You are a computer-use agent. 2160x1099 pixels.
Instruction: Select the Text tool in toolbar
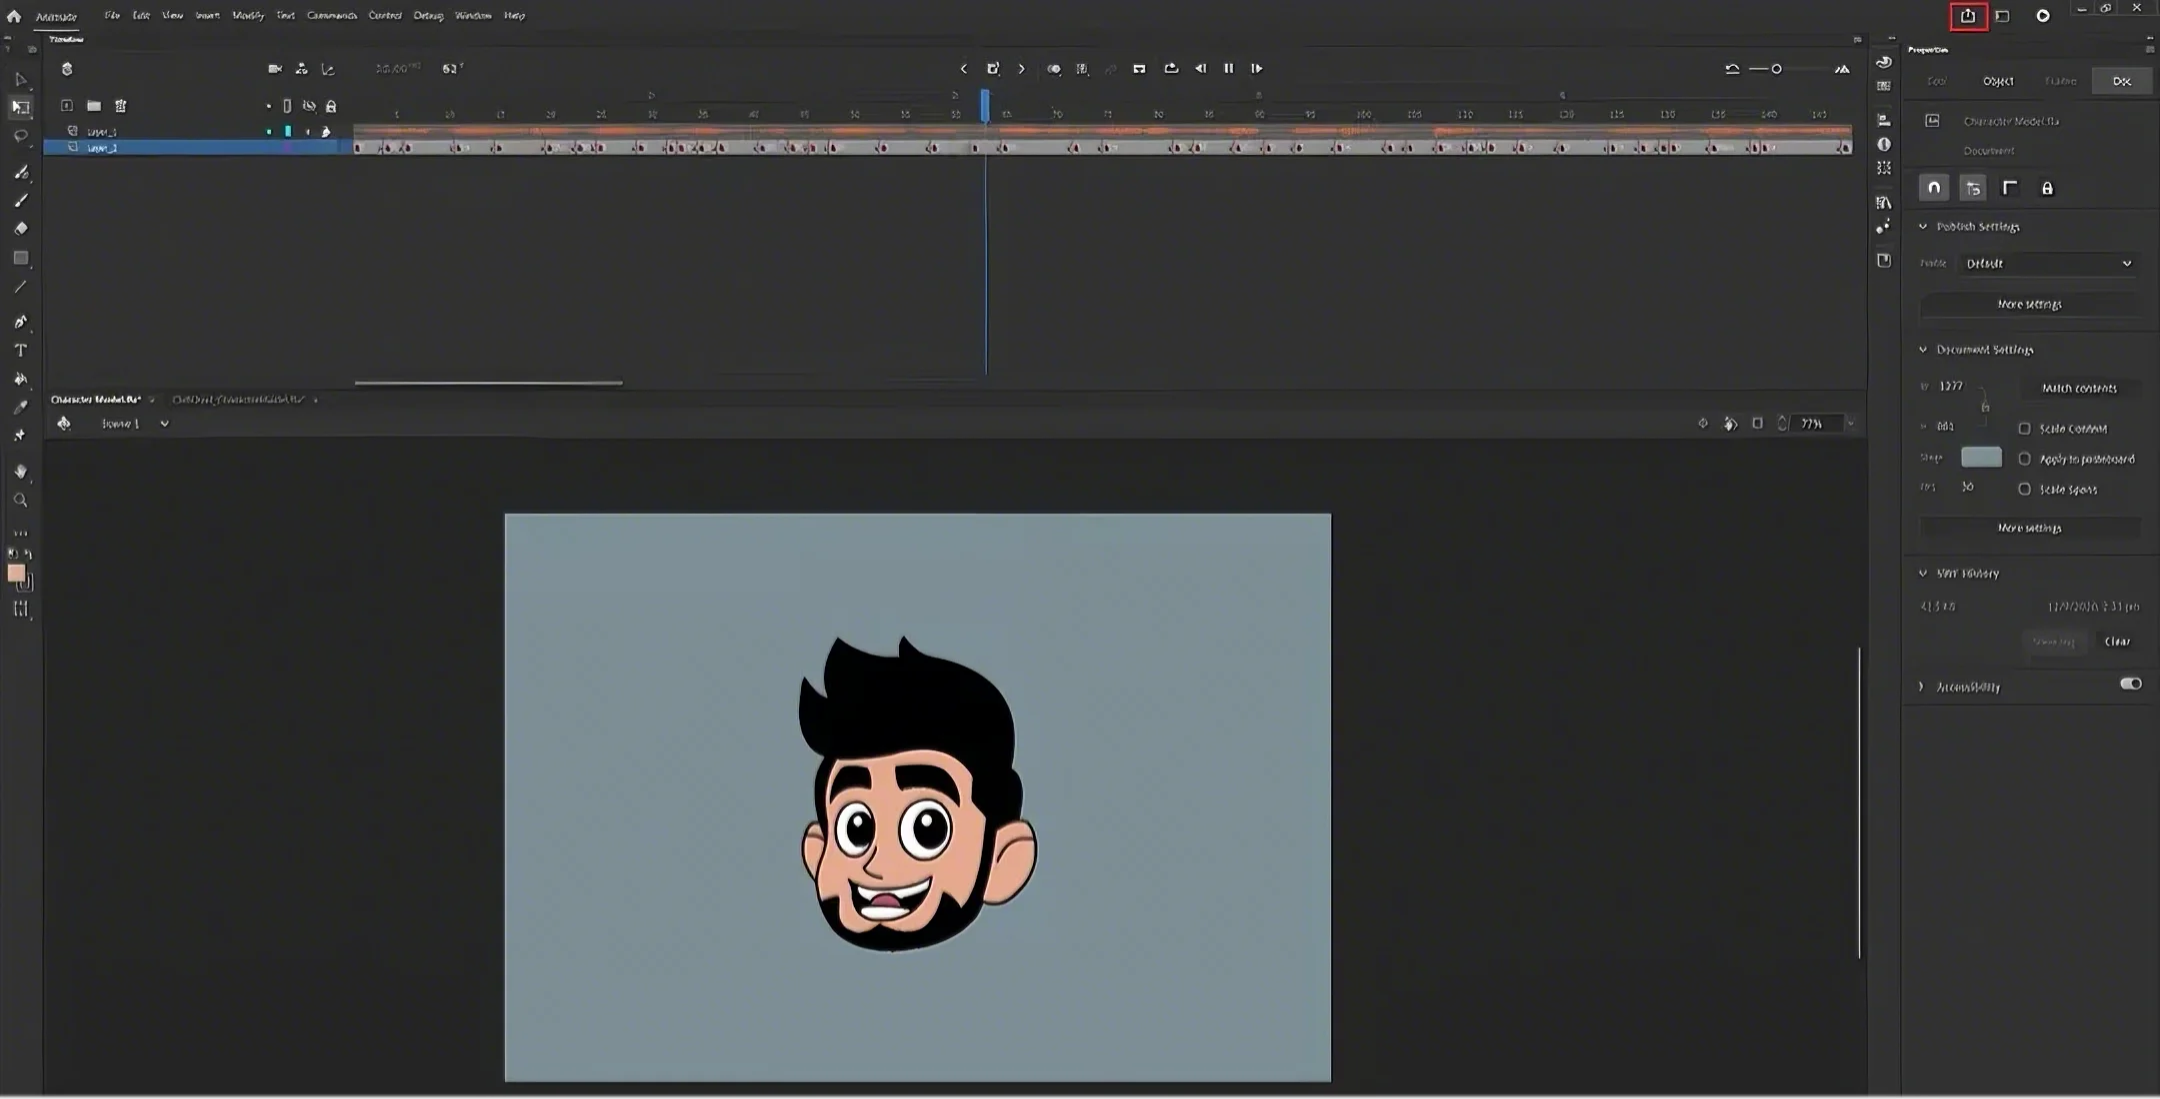coord(20,351)
